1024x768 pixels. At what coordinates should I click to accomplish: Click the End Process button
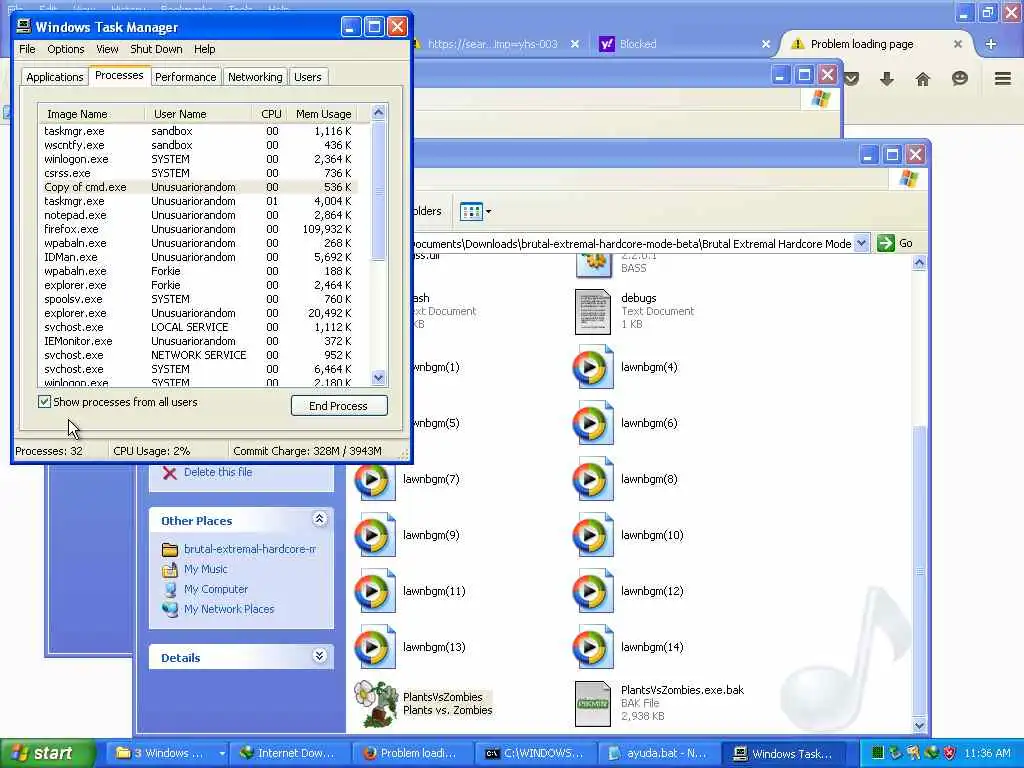(x=339, y=406)
